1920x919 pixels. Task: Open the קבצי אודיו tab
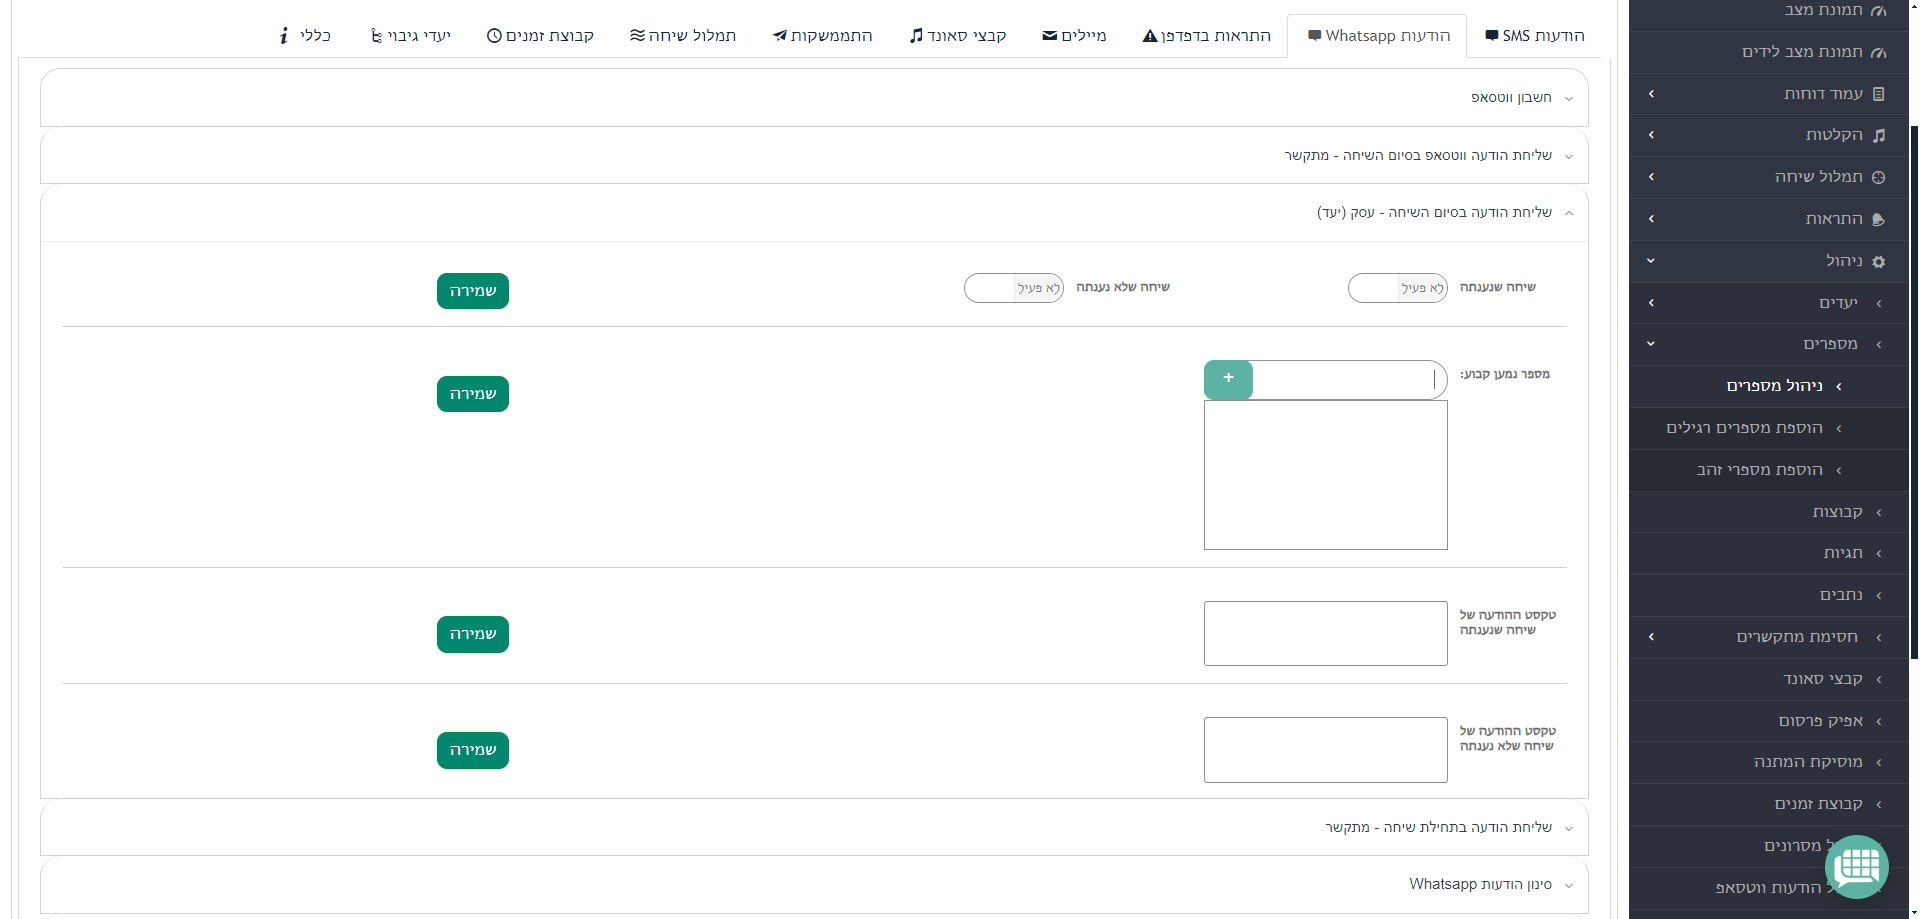point(958,36)
